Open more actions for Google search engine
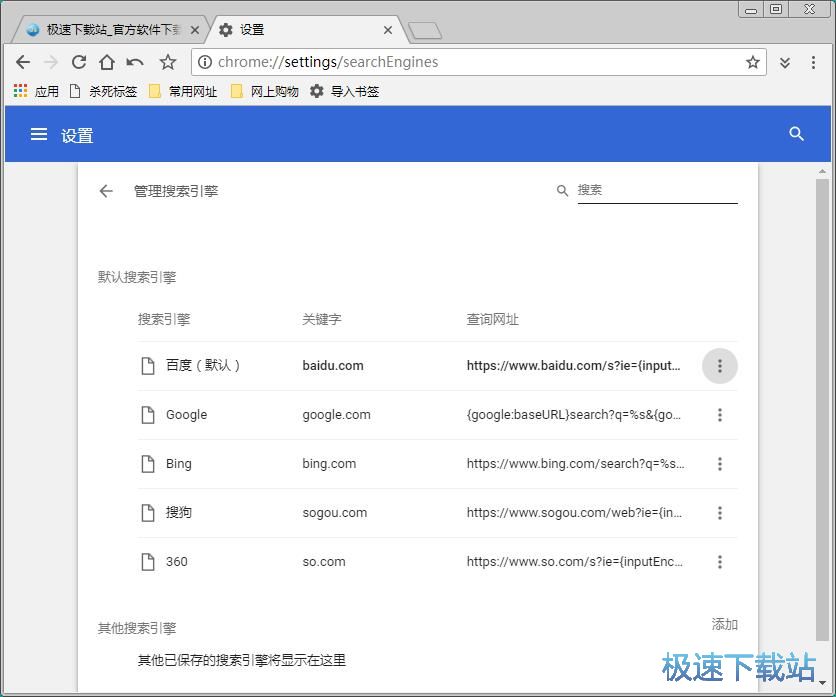This screenshot has width=836, height=697. 719,415
